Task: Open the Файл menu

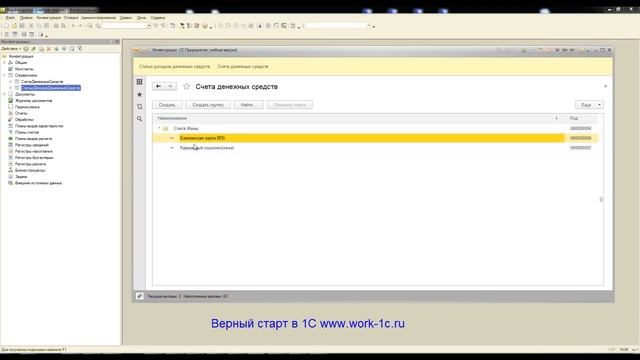Action: tap(10, 18)
